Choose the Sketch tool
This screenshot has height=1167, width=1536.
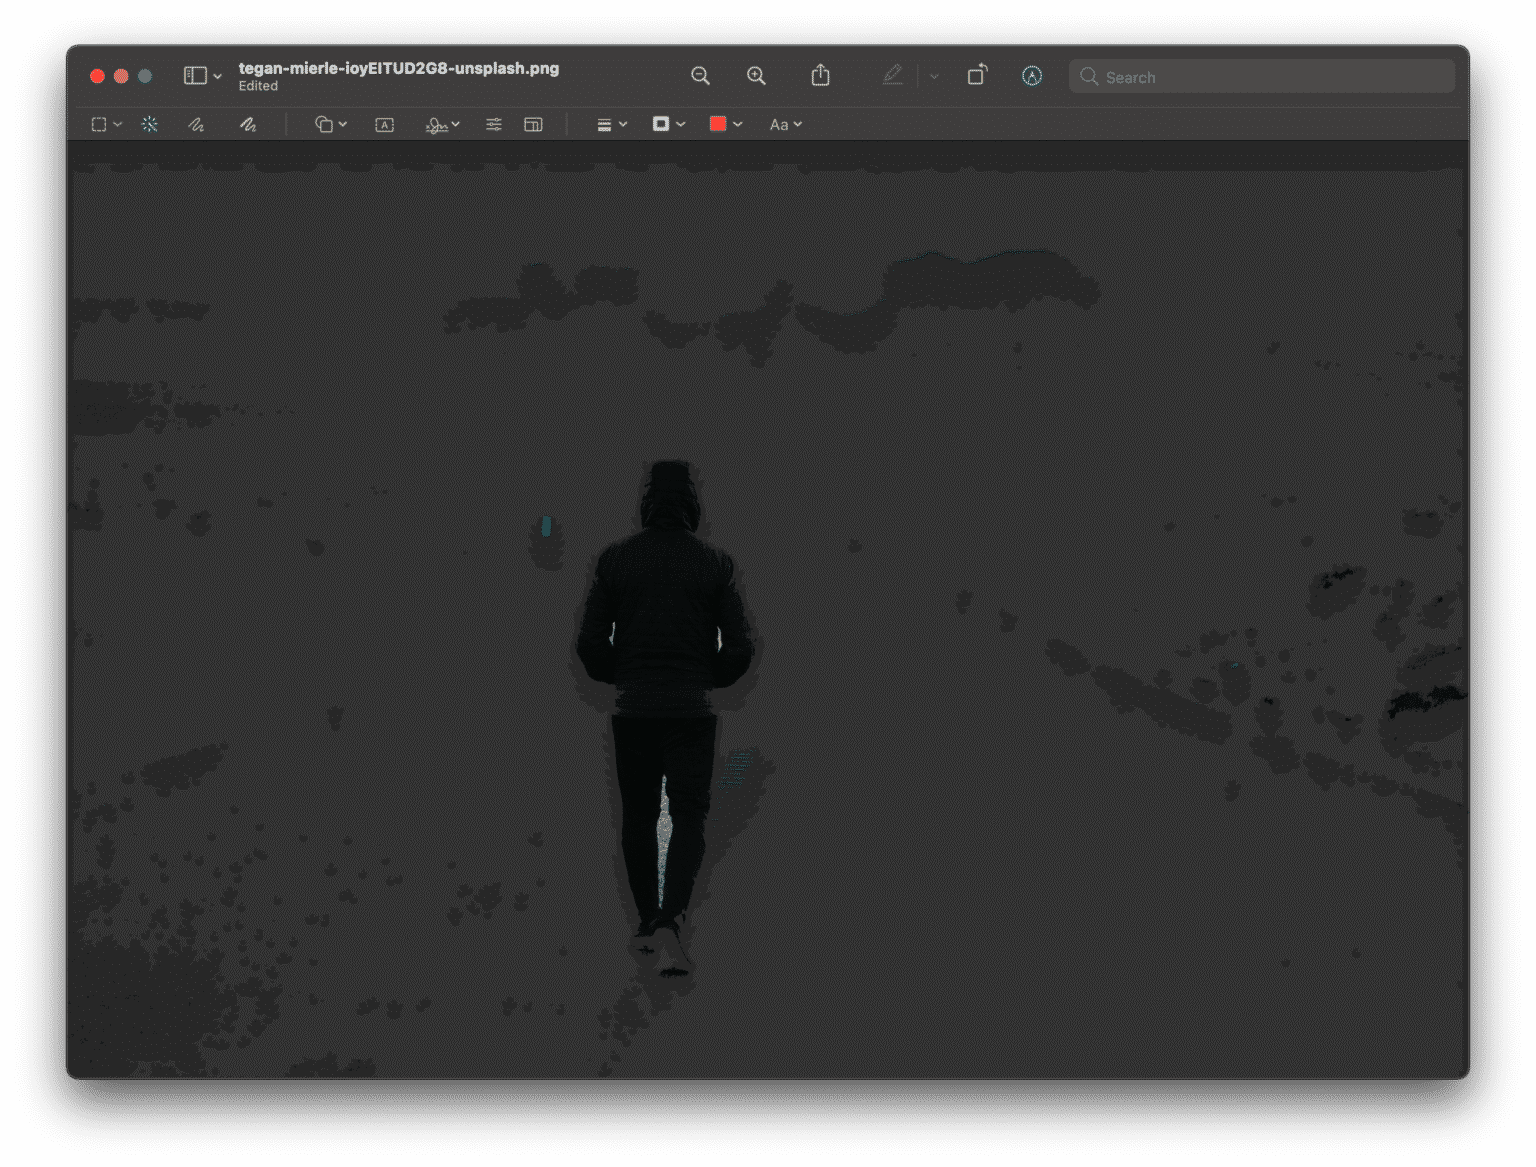(x=197, y=125)
